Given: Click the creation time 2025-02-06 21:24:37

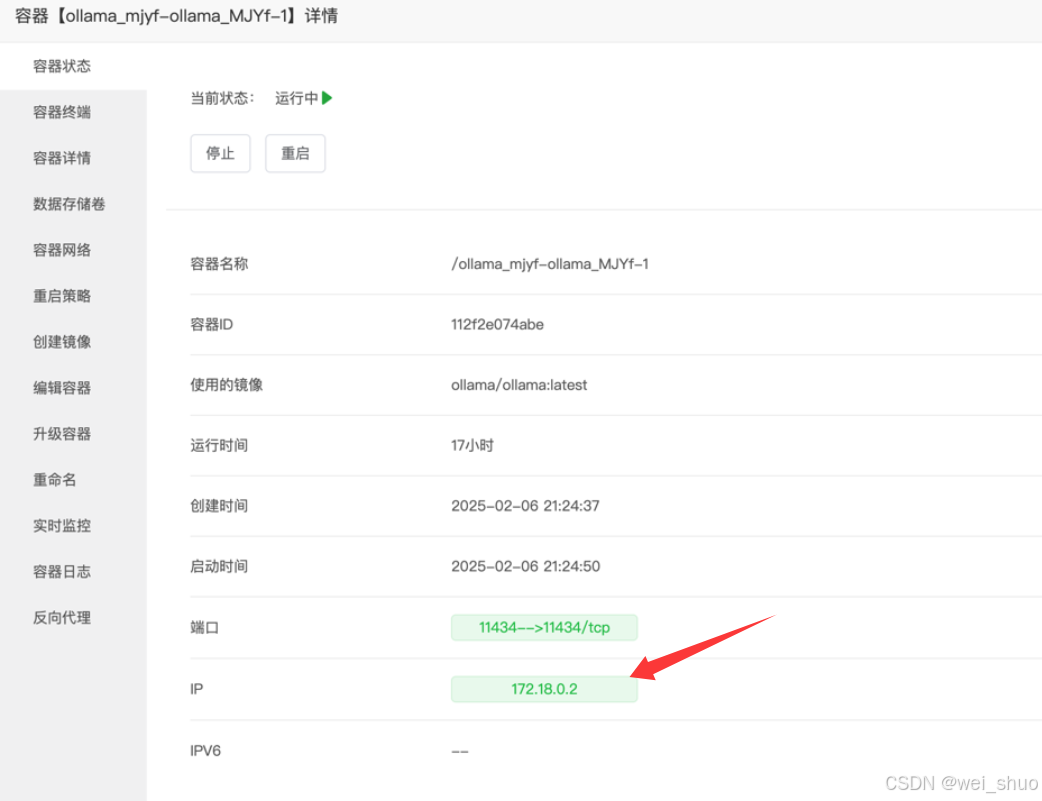Looking at the screenshot, I should coord(525,506).
